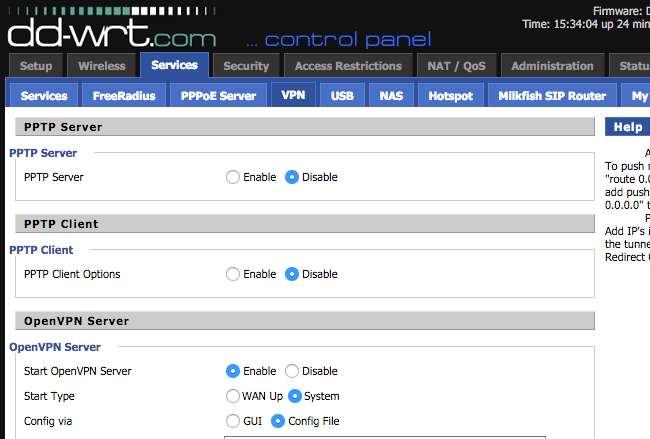Open the PPPoE Server sub-tab
This screenshot has width=650, height=439.
click(218, 95)
